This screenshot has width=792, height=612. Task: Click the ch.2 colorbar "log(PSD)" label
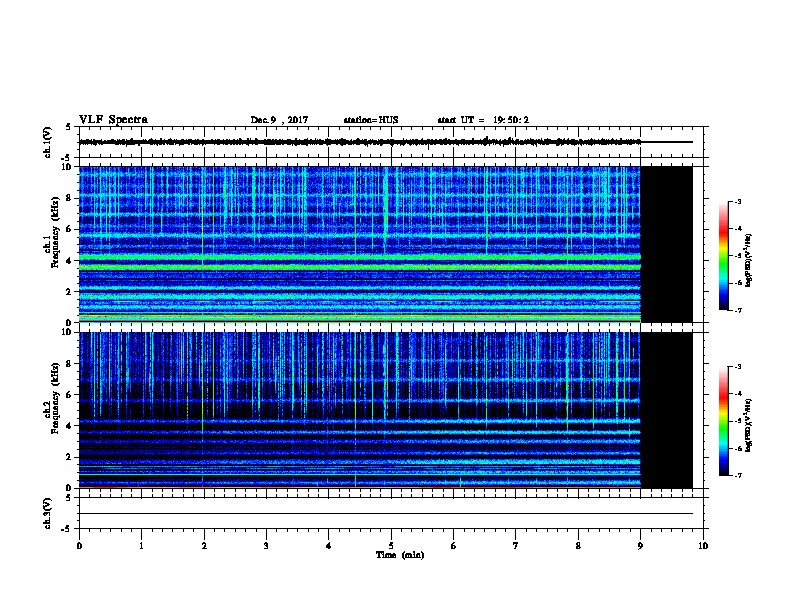pos(748,426)
